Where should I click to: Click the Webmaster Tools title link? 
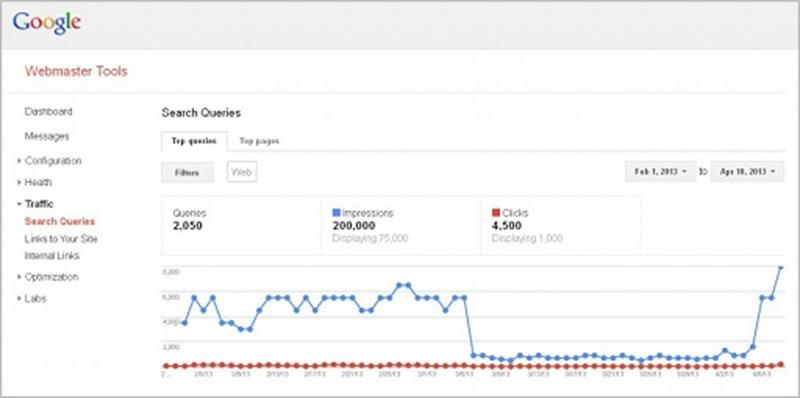(x=76, y=71)
